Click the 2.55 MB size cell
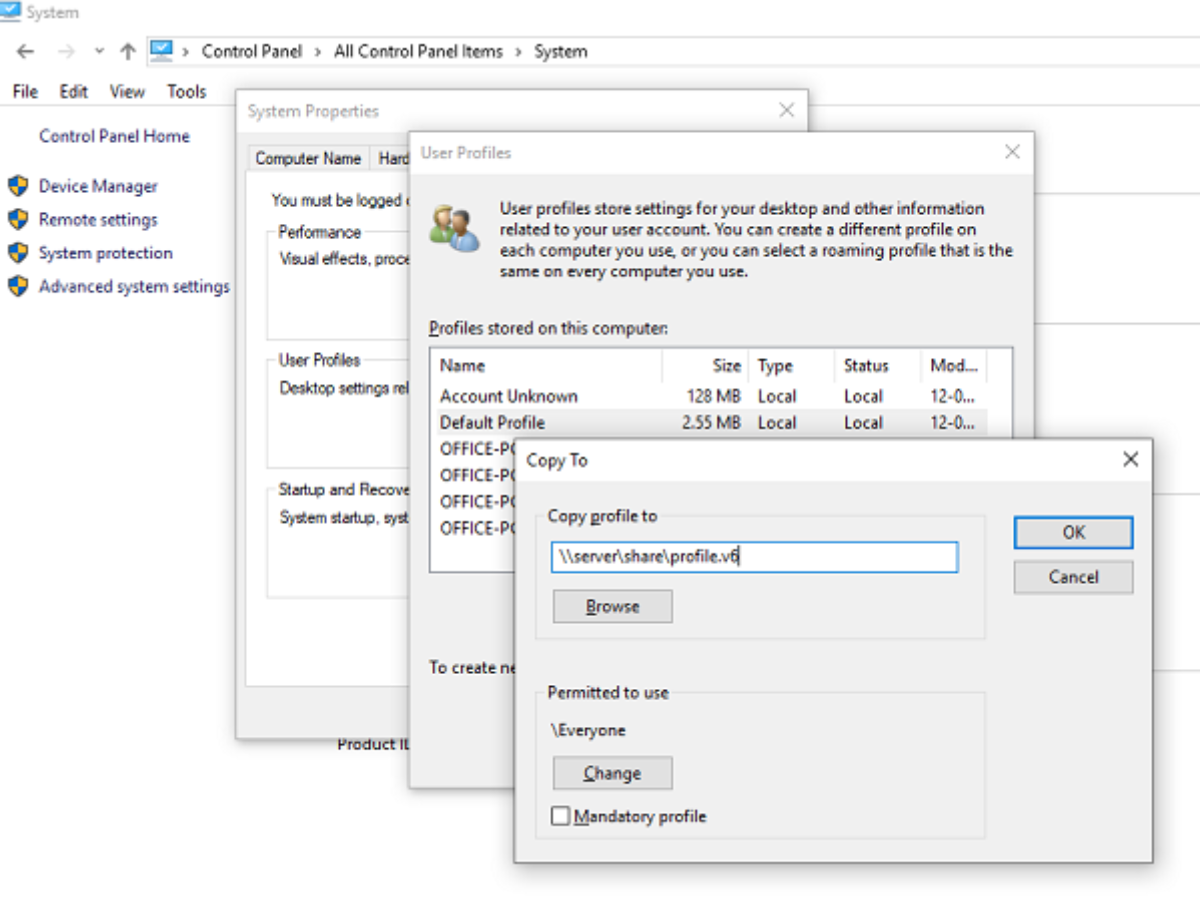 [x=711, y=422]
